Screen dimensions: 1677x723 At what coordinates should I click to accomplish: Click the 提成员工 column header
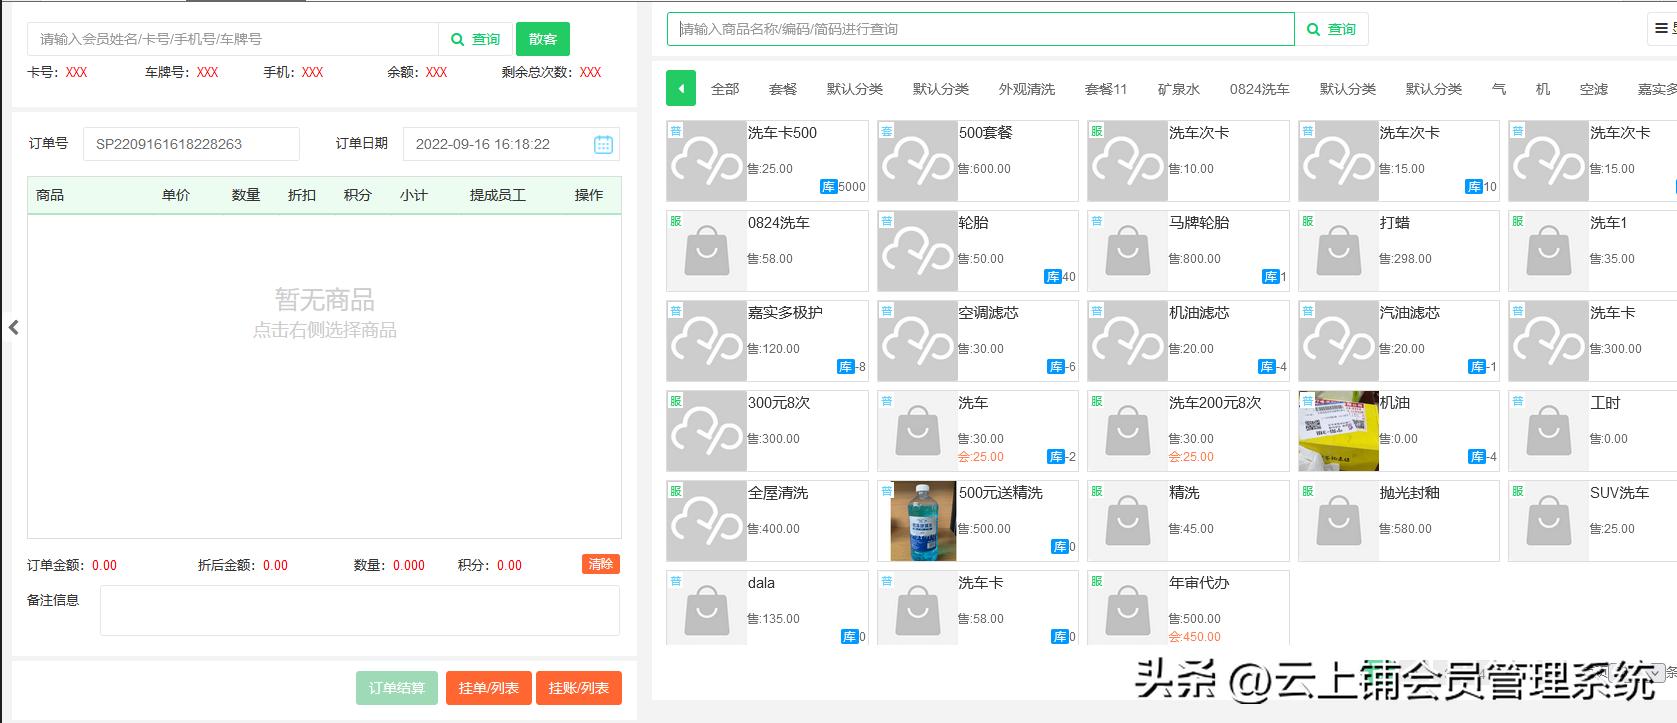point(498,195)
